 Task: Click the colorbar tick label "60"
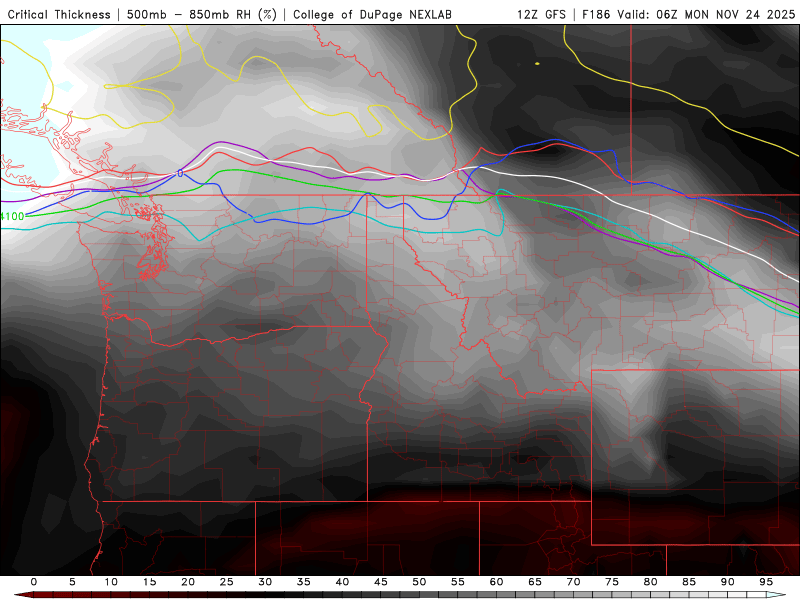(496, 582)
